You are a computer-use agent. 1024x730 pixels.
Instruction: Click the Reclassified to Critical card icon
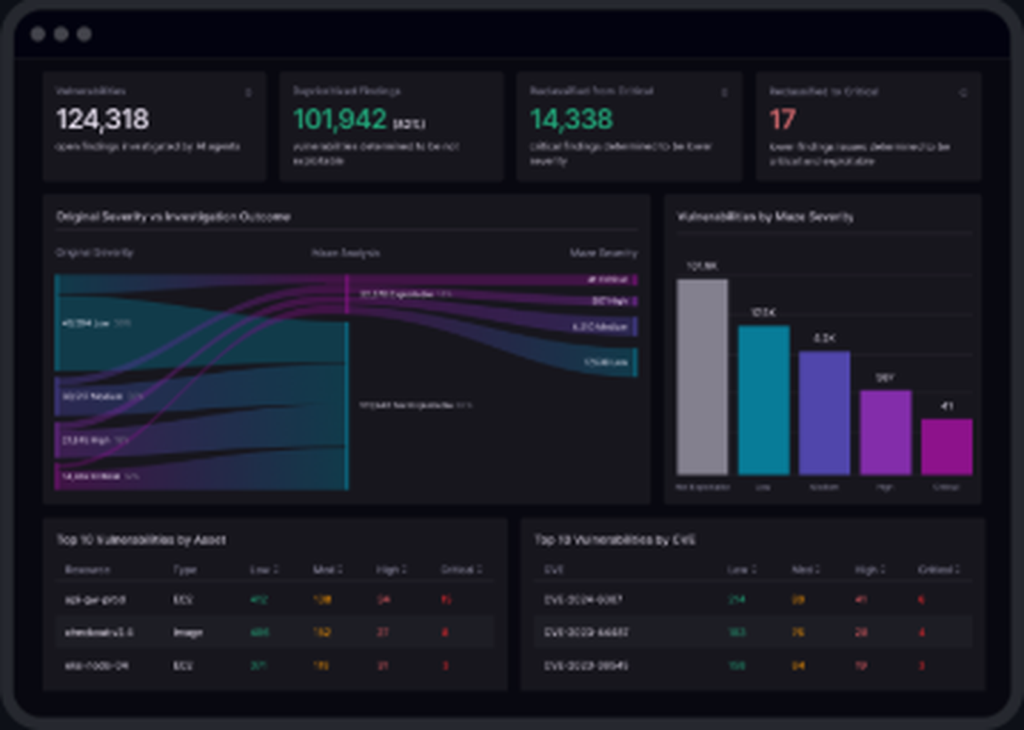[x=963, y=93]
